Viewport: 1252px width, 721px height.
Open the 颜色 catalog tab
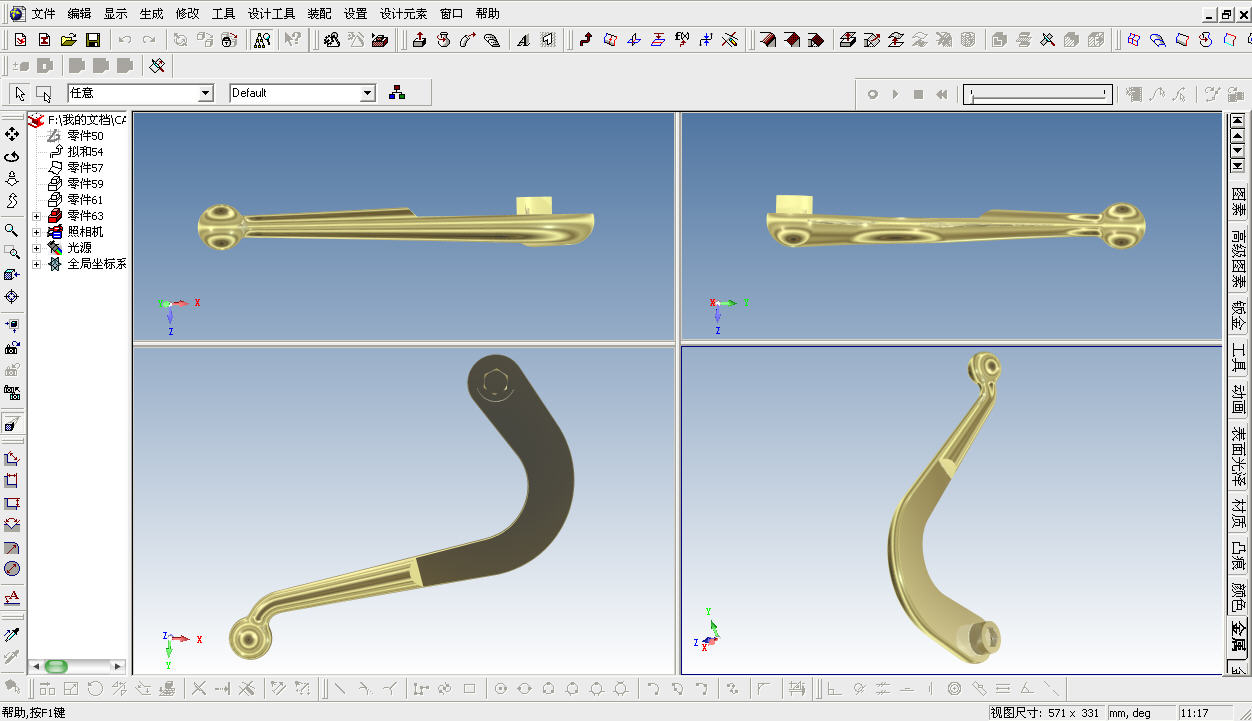[x=1238, y=596]
